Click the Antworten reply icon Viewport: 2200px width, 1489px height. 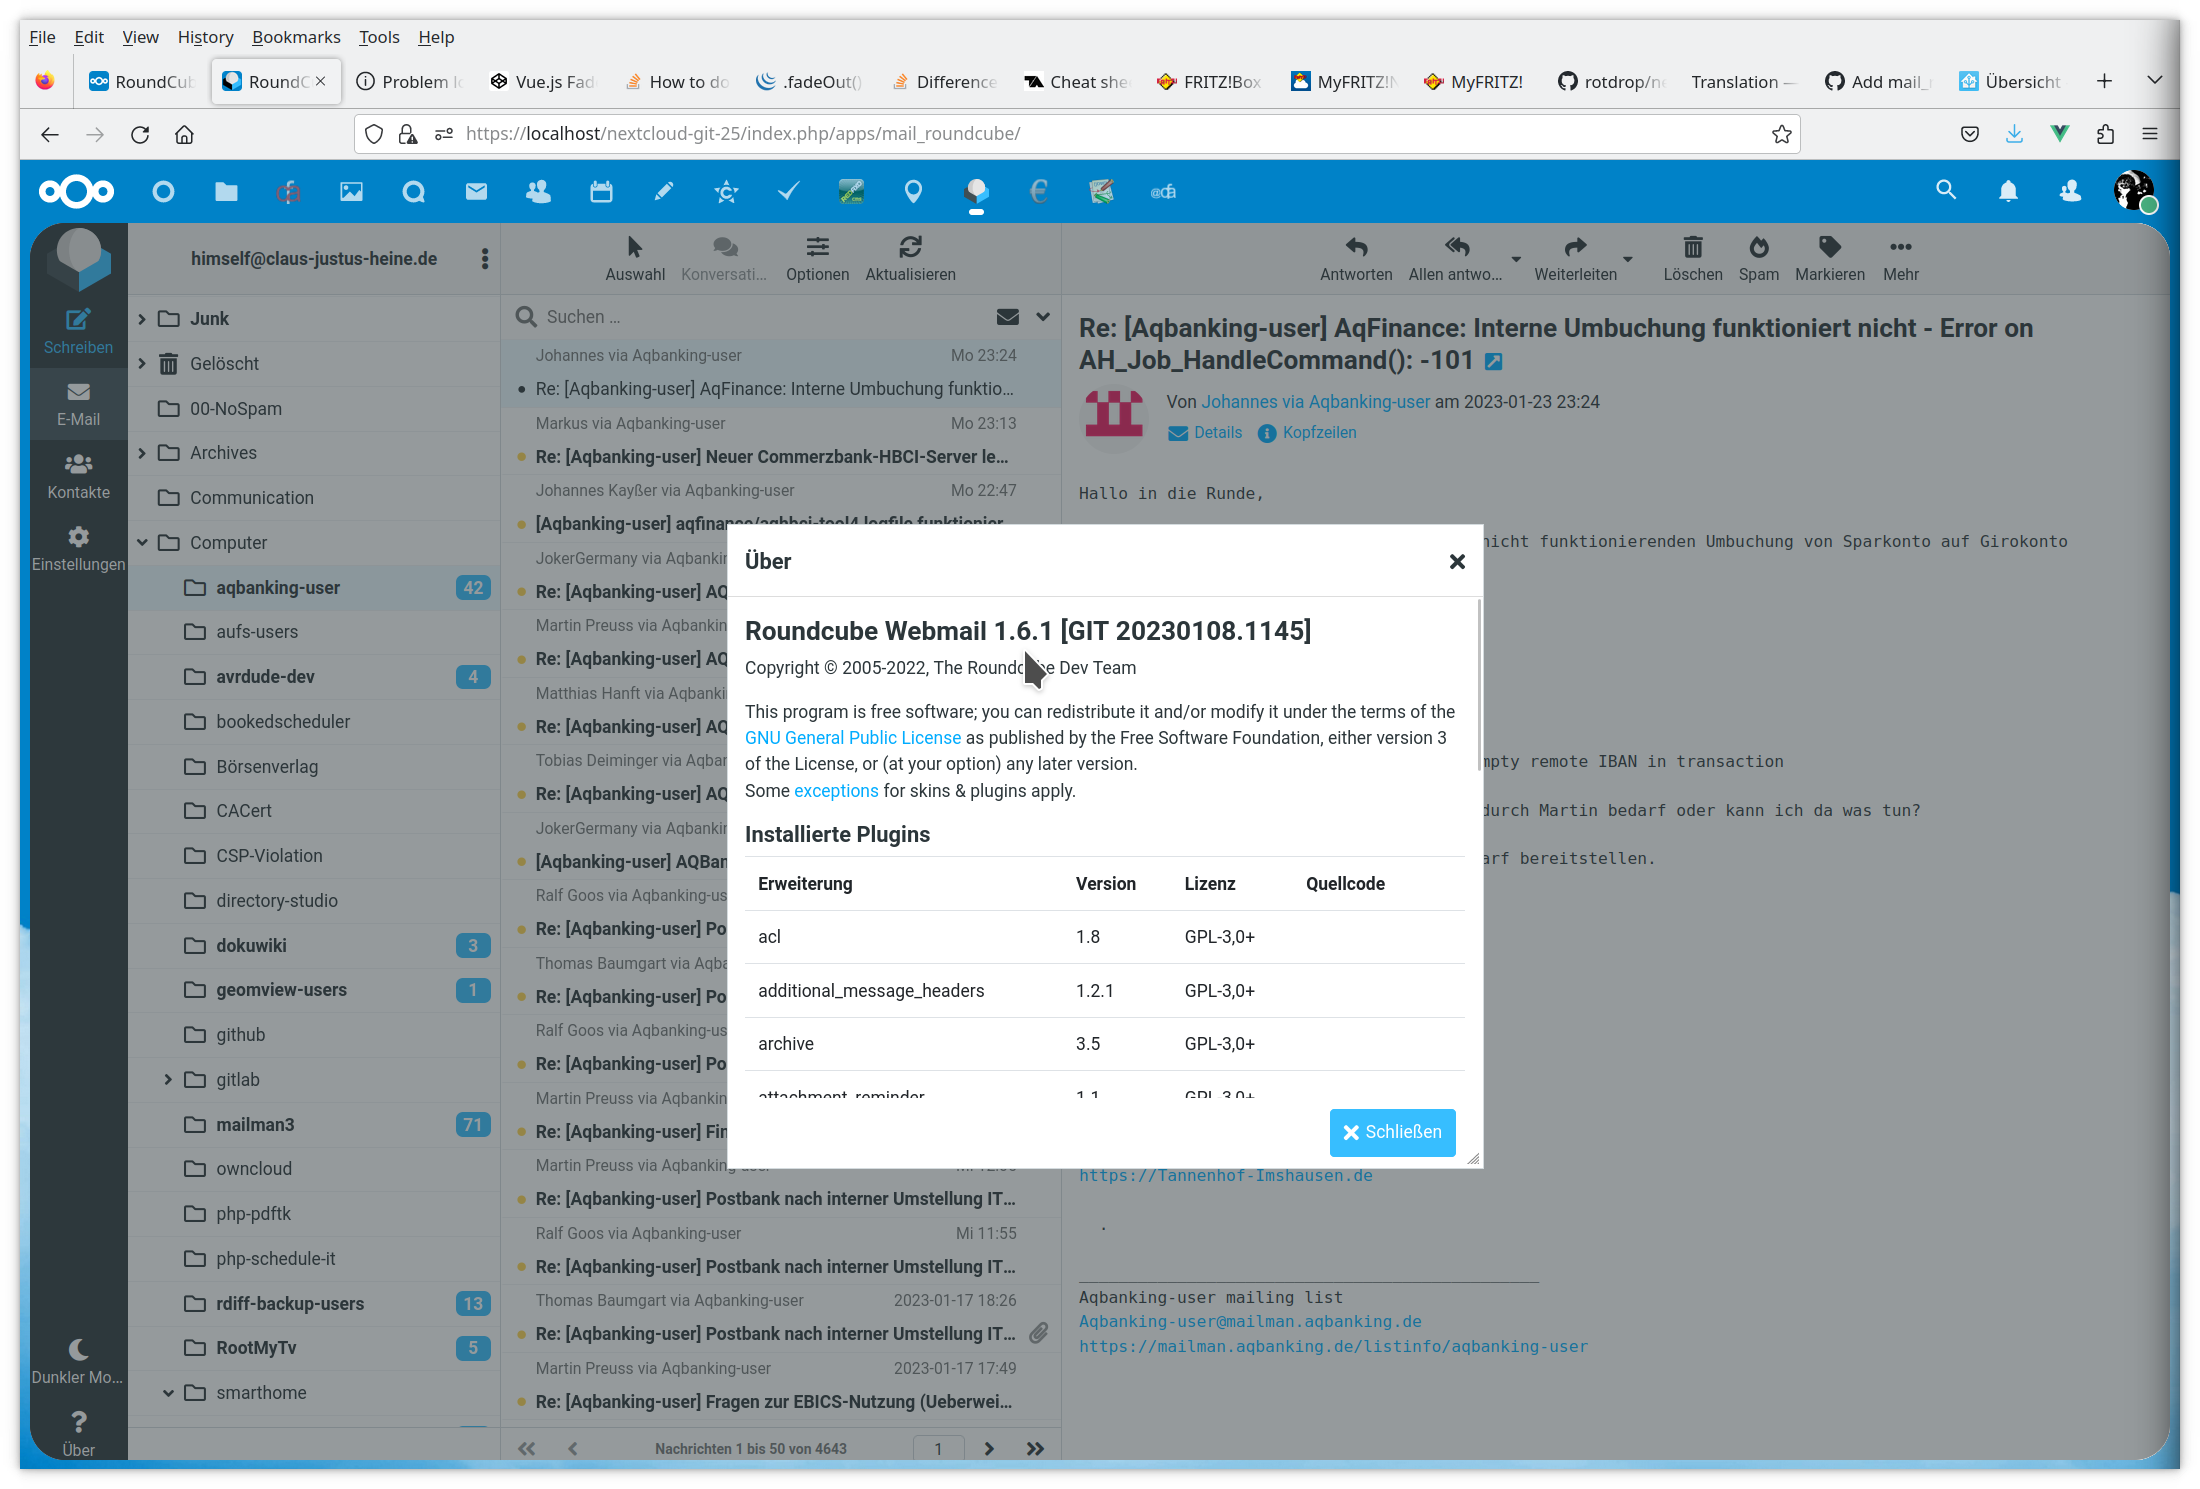pyautogui.click(x=1355, y=248)
